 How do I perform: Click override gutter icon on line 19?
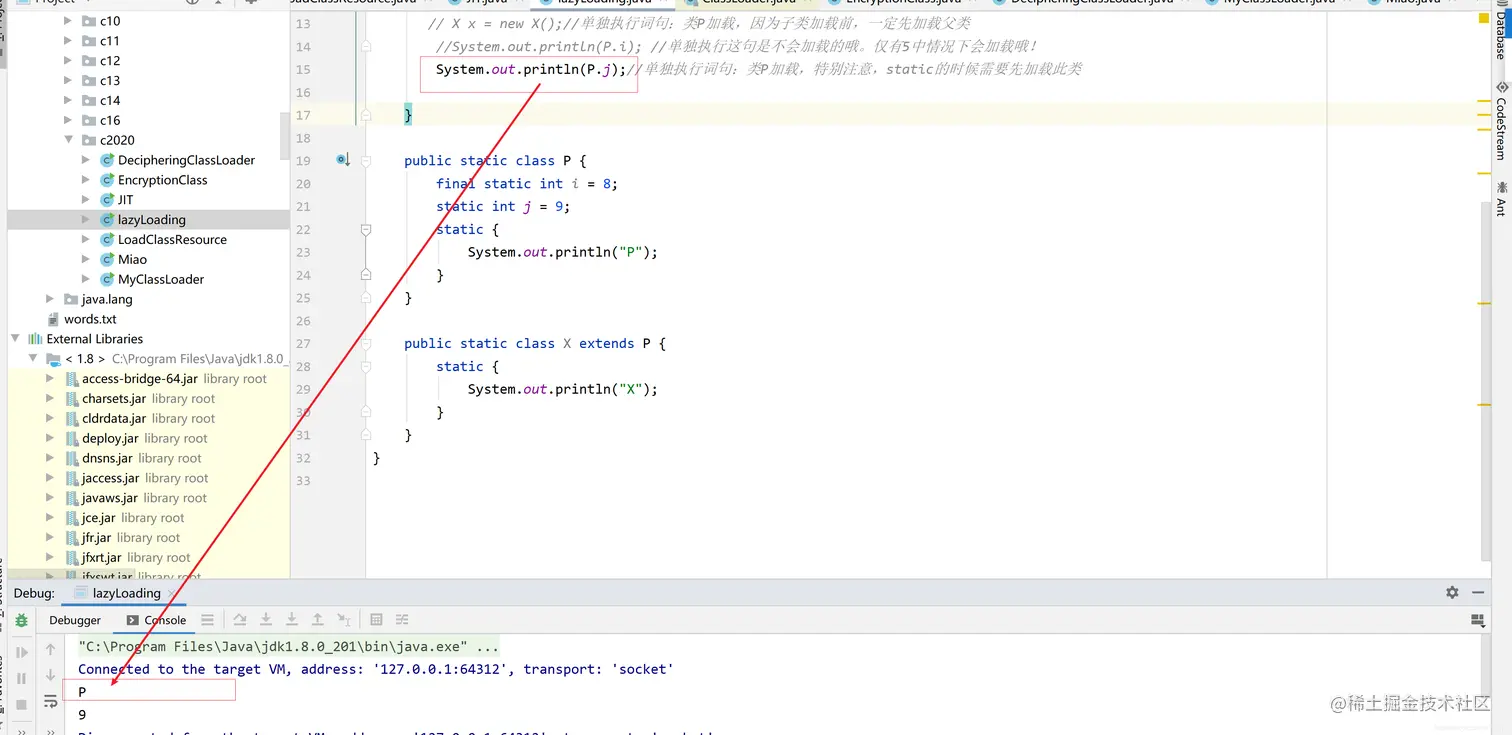coord(343,160)
